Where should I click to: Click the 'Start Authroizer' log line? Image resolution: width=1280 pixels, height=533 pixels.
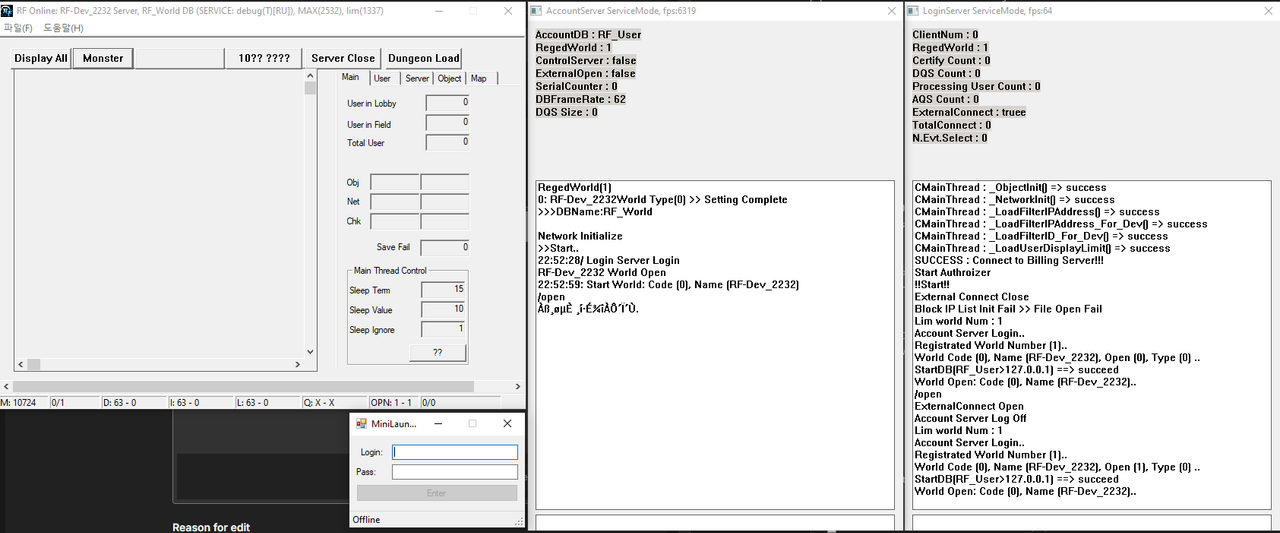point(953,273)
